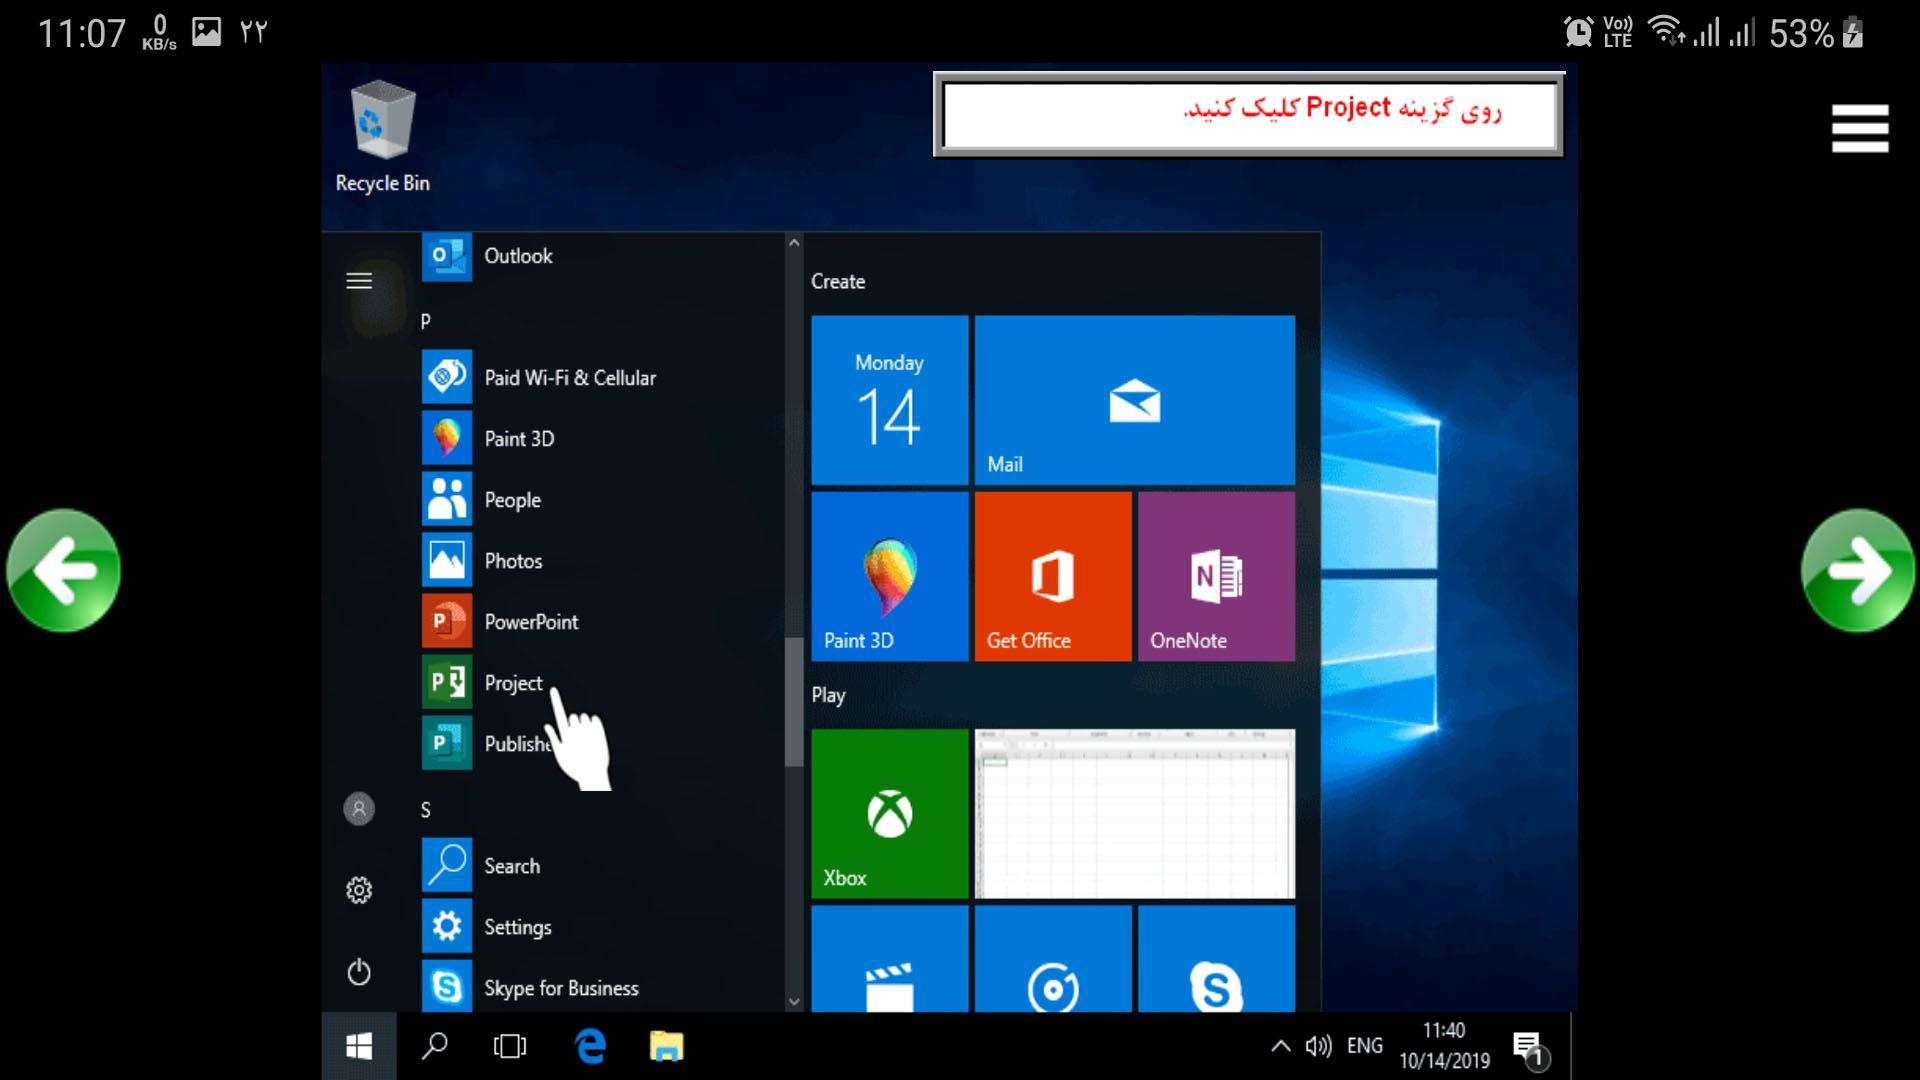This screenshot has height=1080, width=1920.
Task: Launch Microsoft Edge from the taskbar
Action: [590, 1046]
